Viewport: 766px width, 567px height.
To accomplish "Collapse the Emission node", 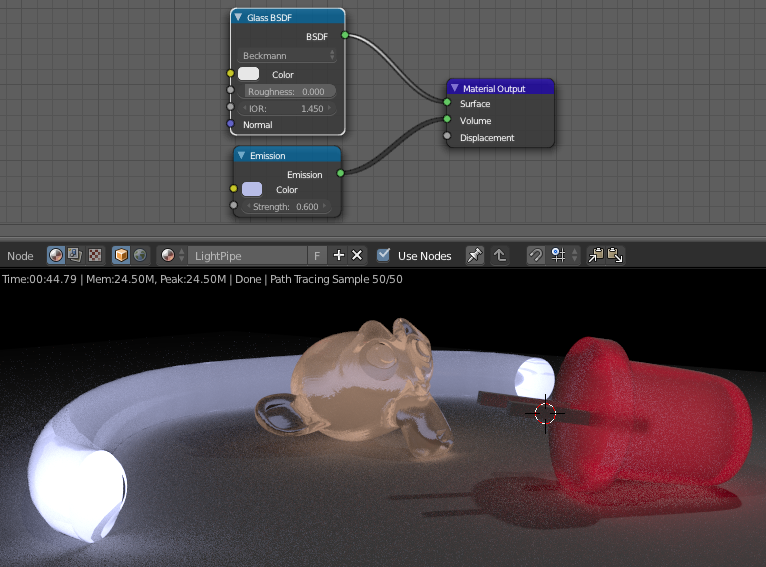I will pos(241,155).
